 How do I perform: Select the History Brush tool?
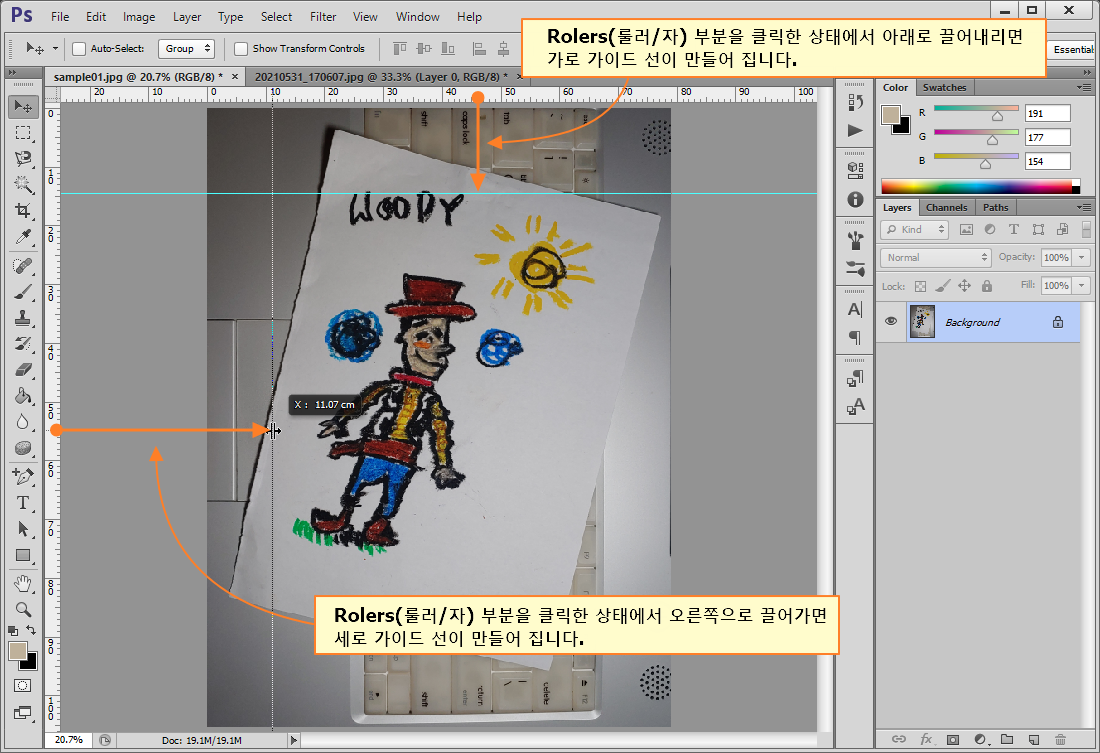click(x=23, y=344)
